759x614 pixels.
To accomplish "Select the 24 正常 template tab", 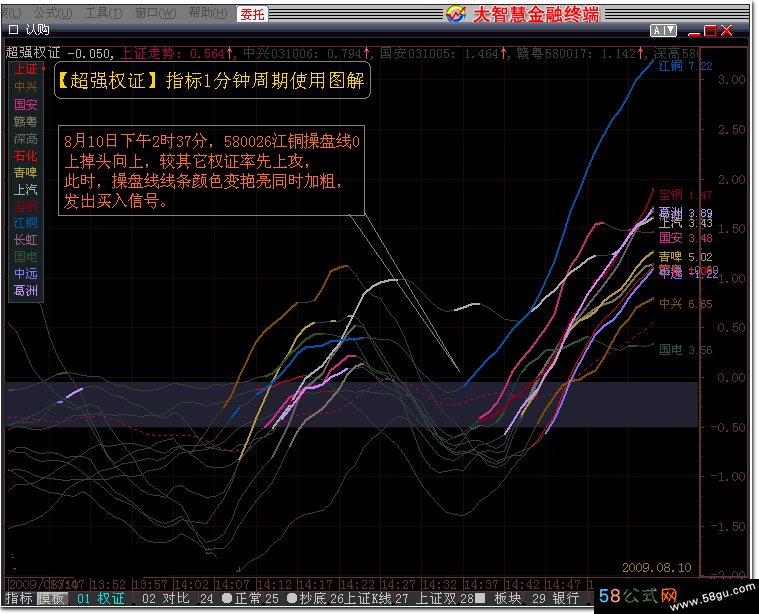I will (232, 599).
